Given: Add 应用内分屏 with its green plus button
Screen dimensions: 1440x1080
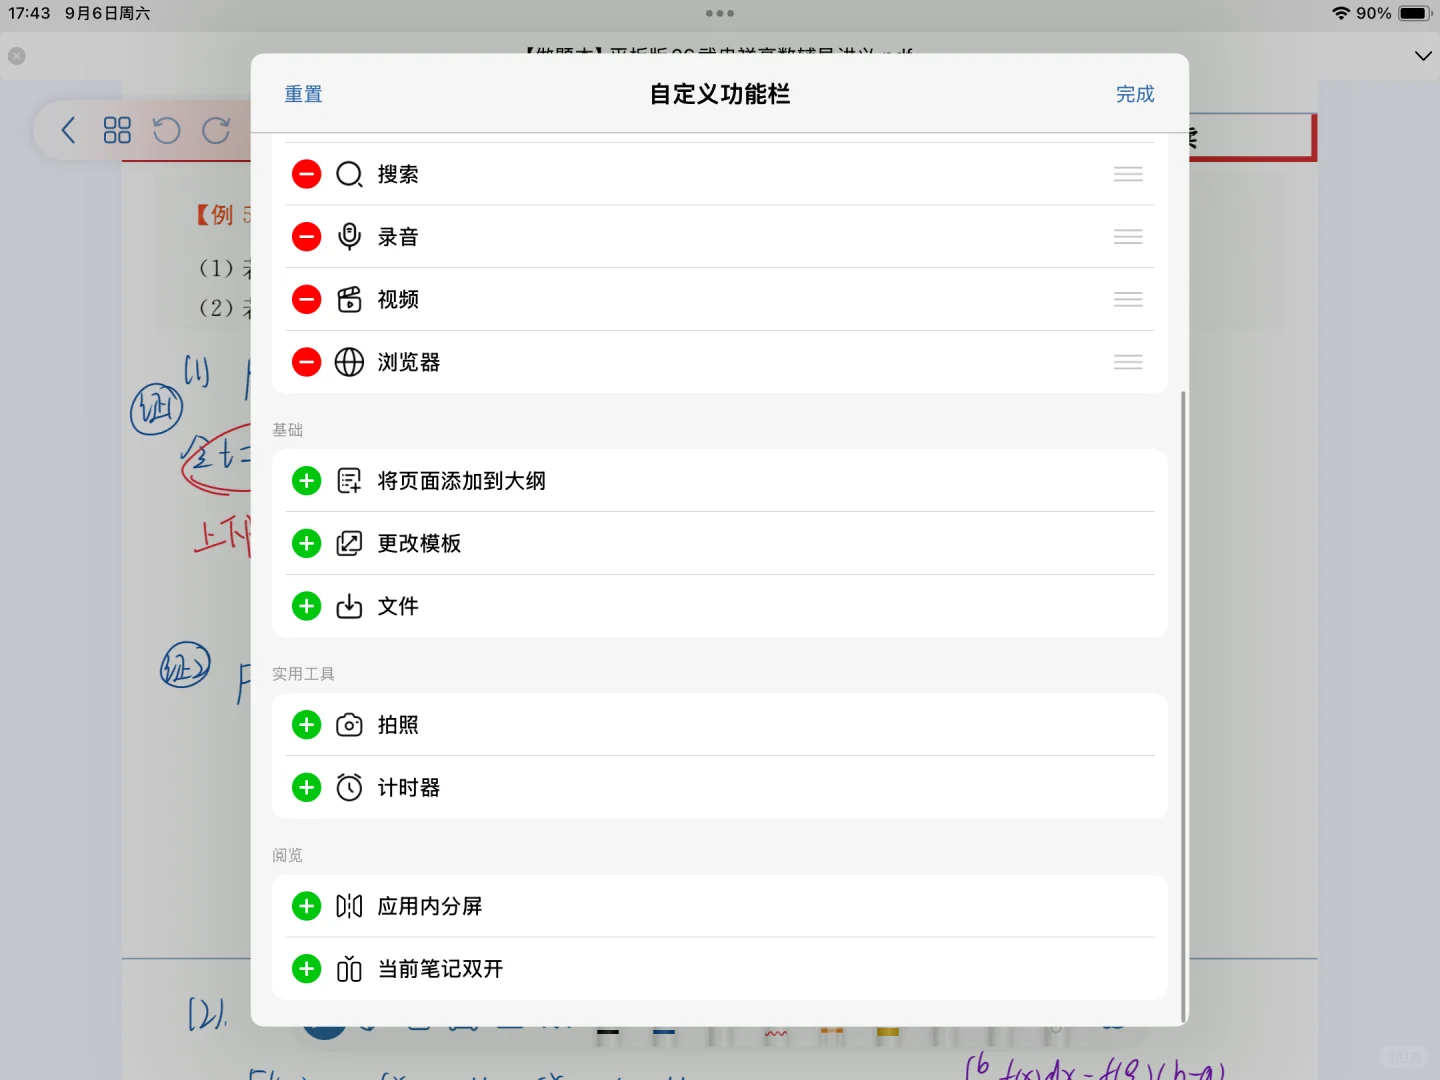Looking at the screenshot, I should (x=306, y=906).
